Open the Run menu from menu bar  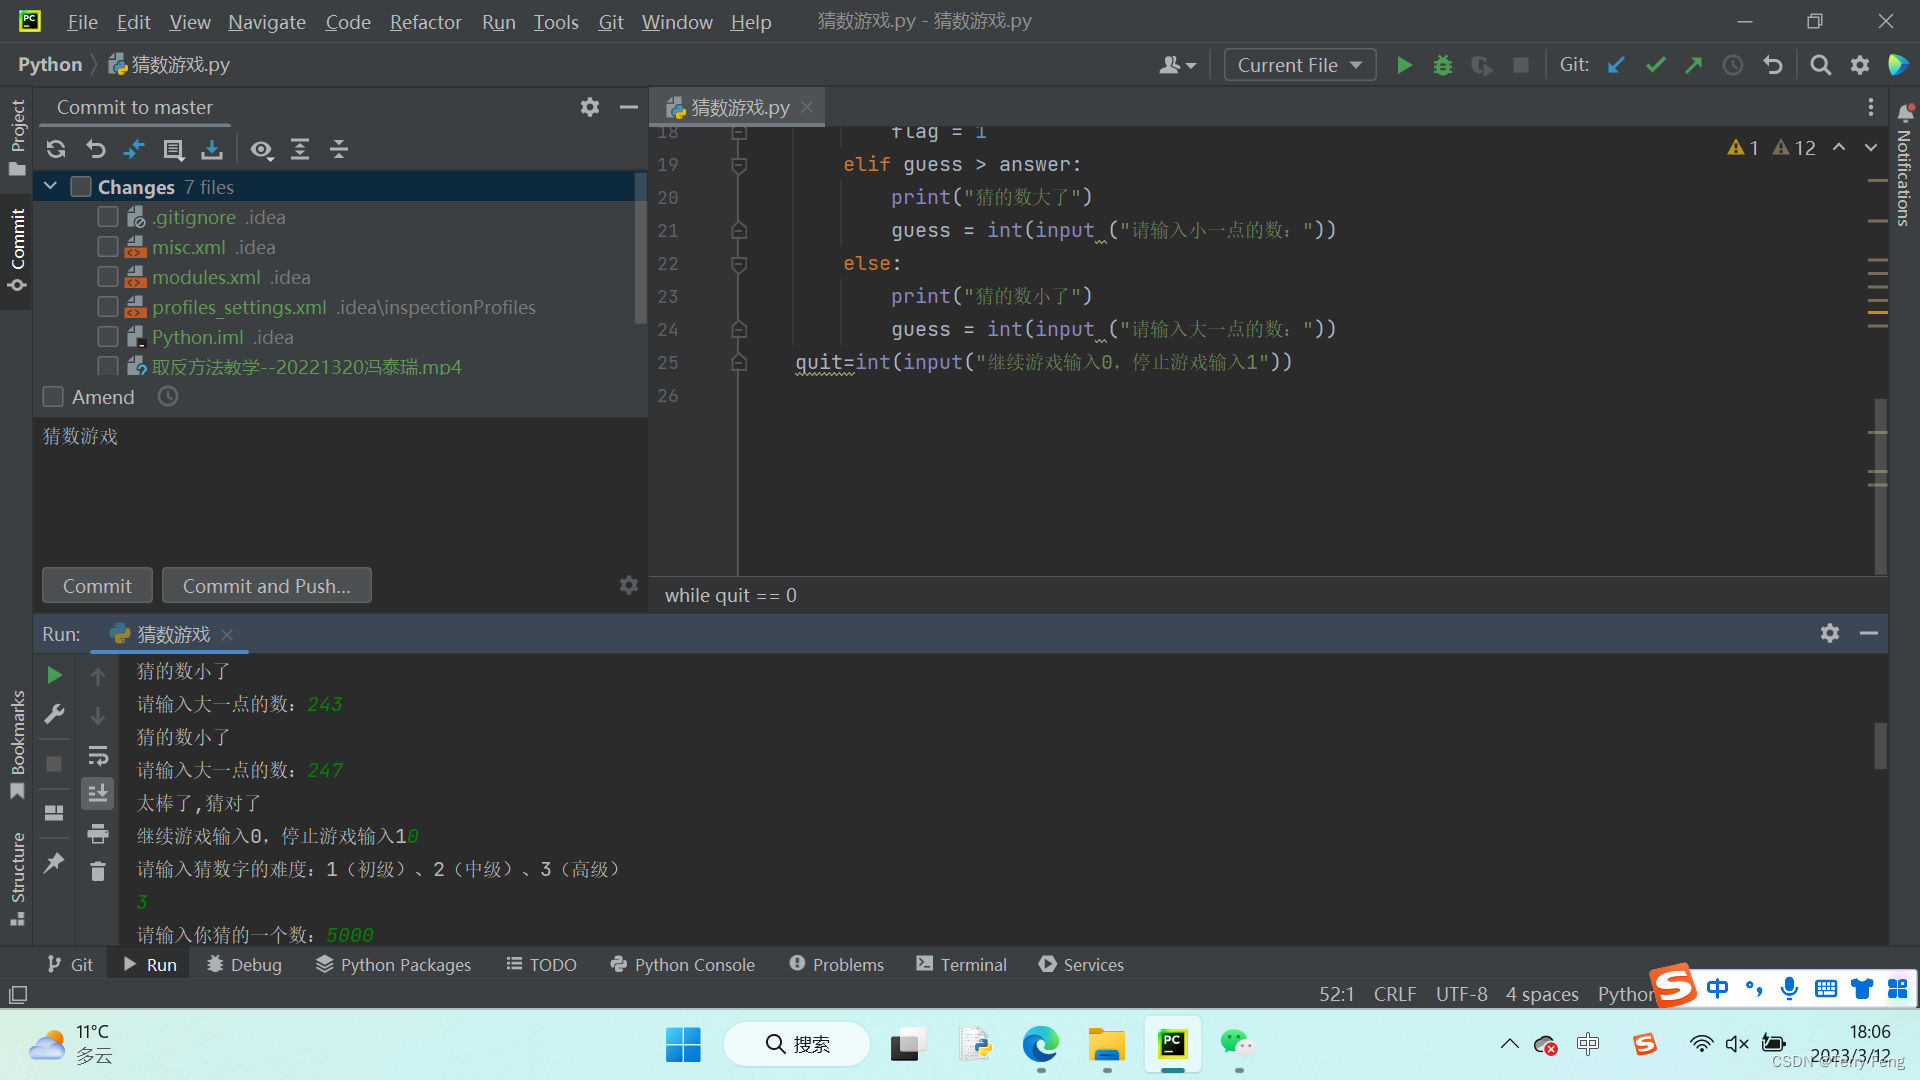[497, 21]
